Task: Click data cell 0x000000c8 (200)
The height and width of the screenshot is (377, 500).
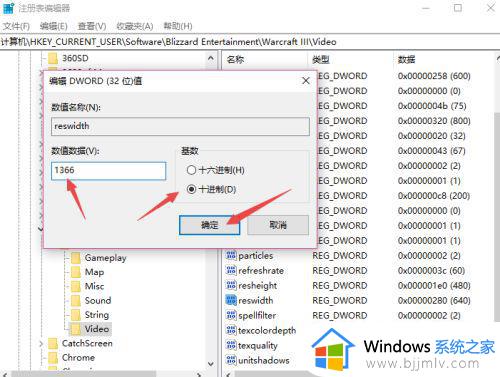Action: click(434, 196)
